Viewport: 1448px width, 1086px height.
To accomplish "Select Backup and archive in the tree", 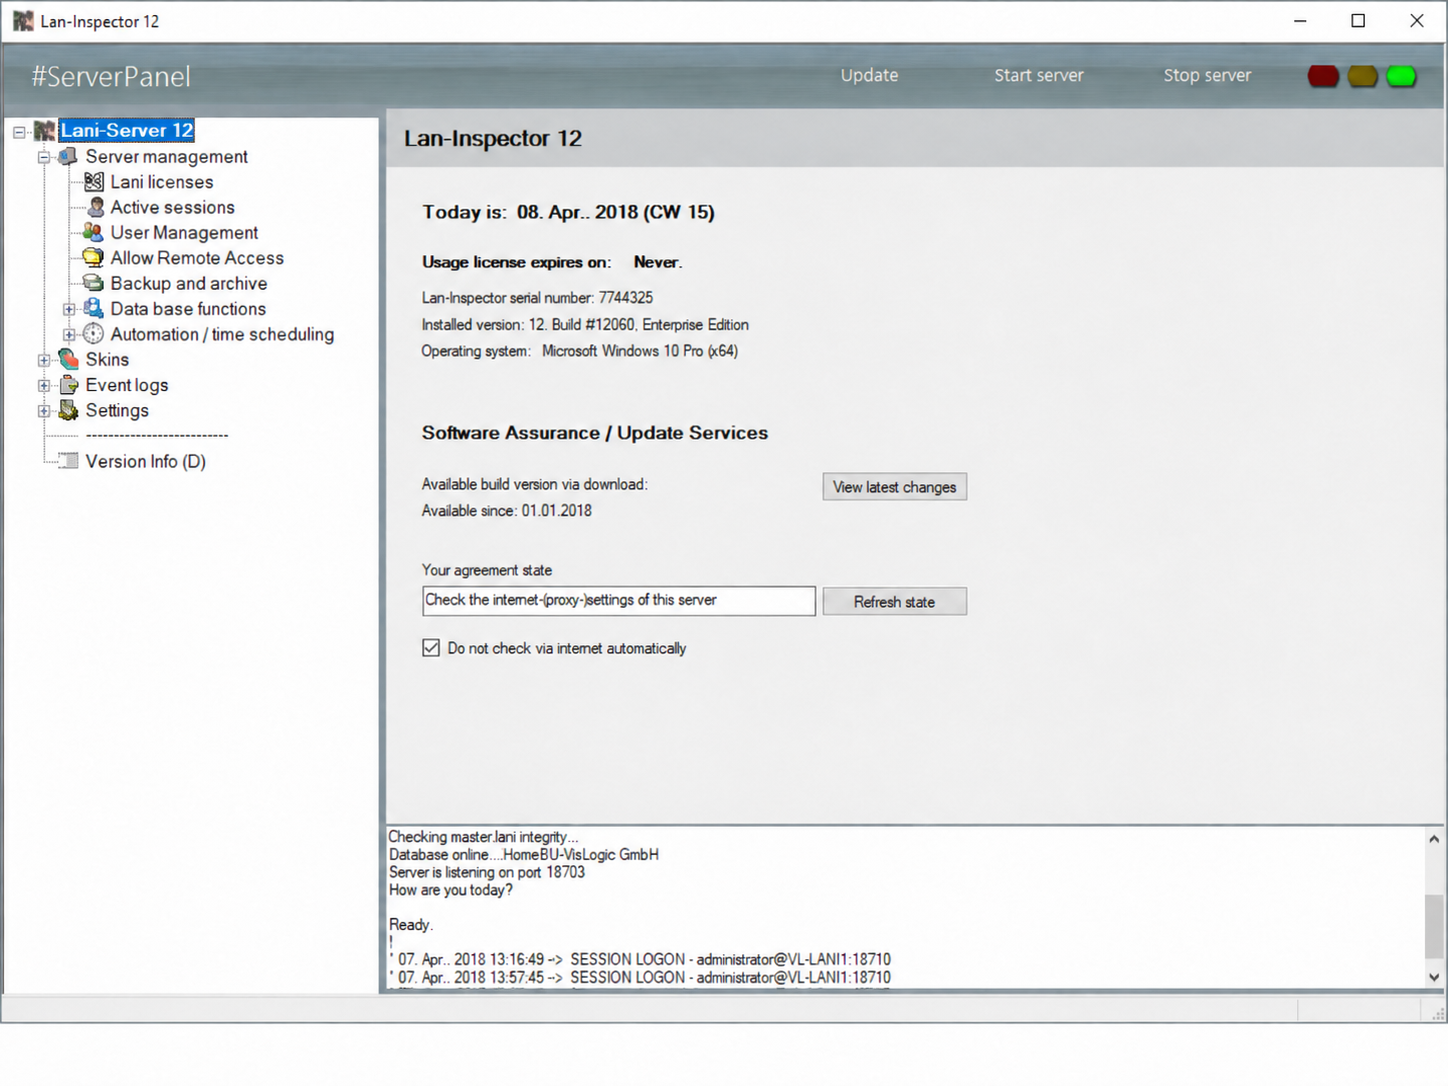I will [x=189, y=284].
